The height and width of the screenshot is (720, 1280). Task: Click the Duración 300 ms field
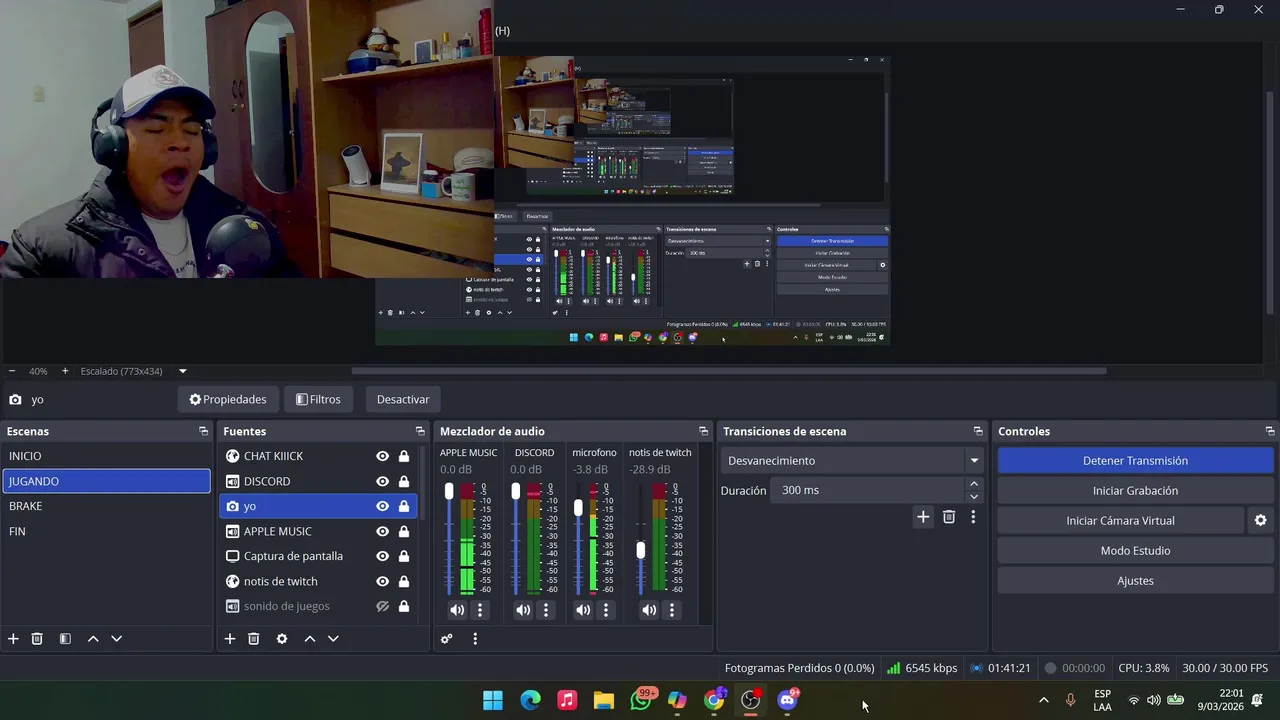point(868,490)
